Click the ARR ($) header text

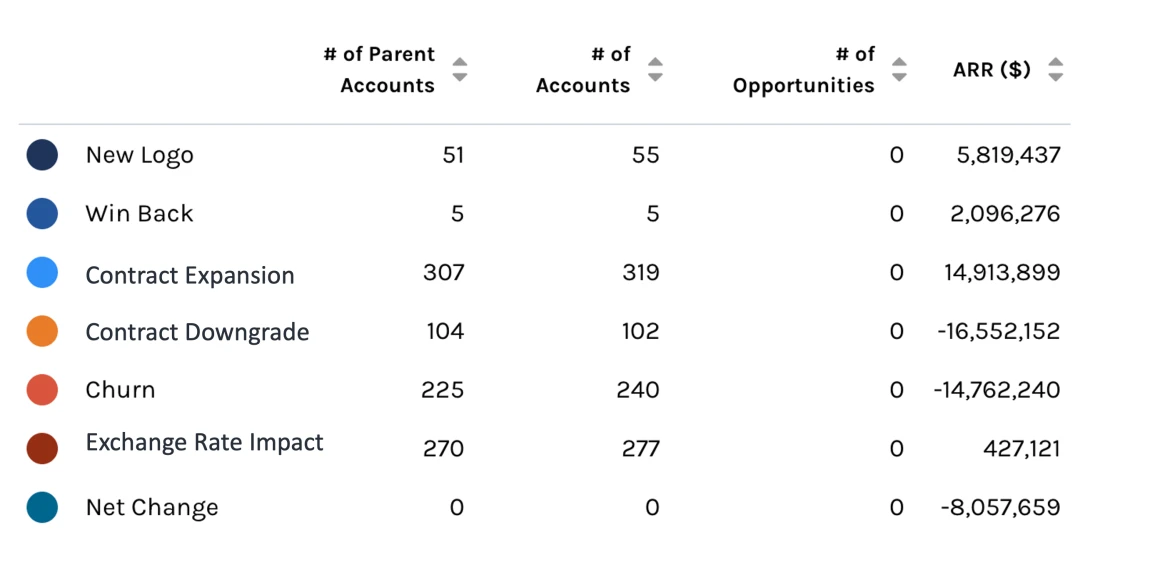[x=991, y=70]
